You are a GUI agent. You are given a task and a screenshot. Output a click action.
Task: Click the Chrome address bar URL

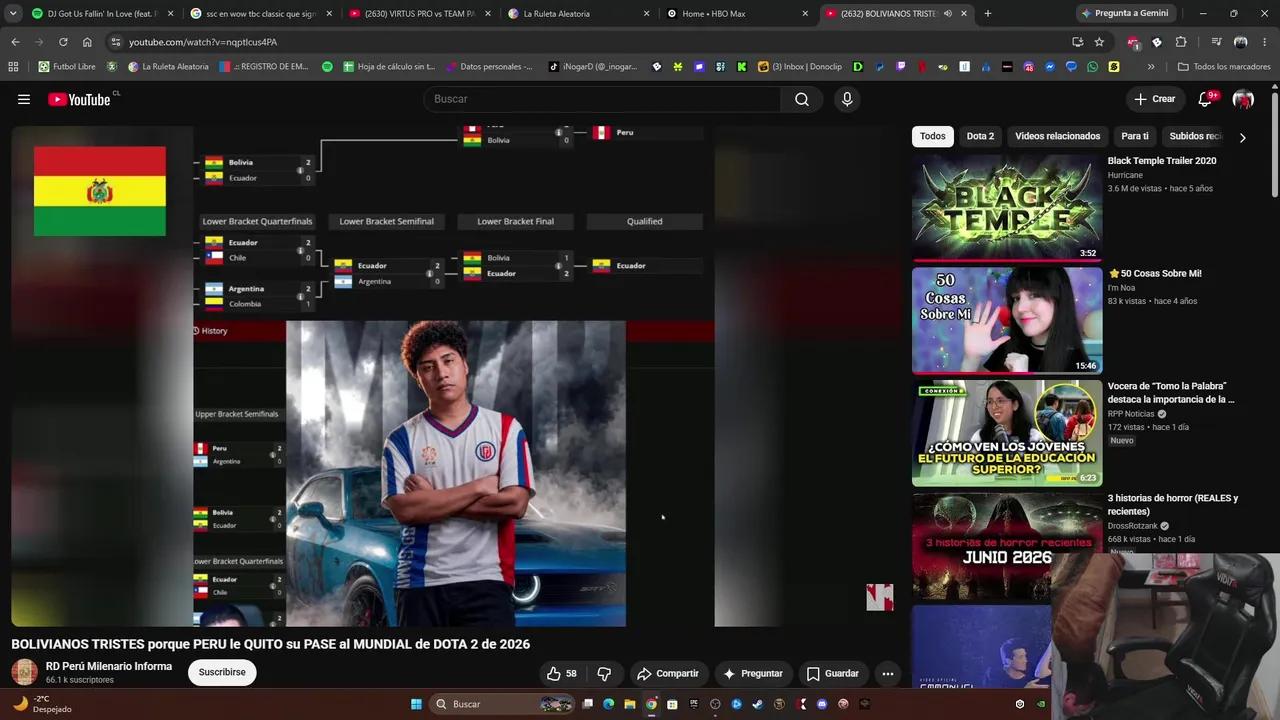203,42
